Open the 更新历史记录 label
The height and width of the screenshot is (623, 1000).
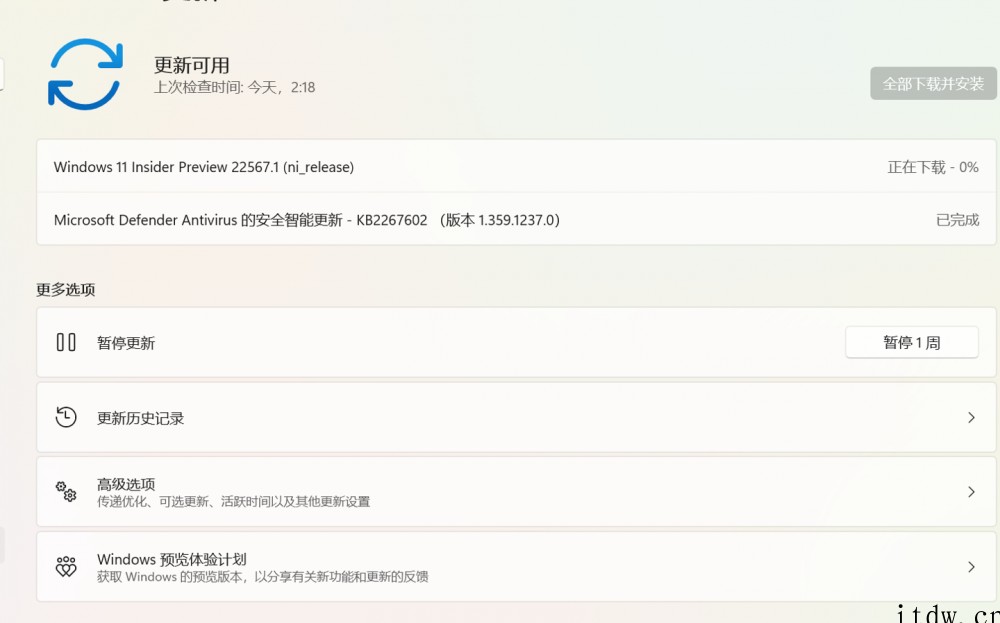coord(140,418)
